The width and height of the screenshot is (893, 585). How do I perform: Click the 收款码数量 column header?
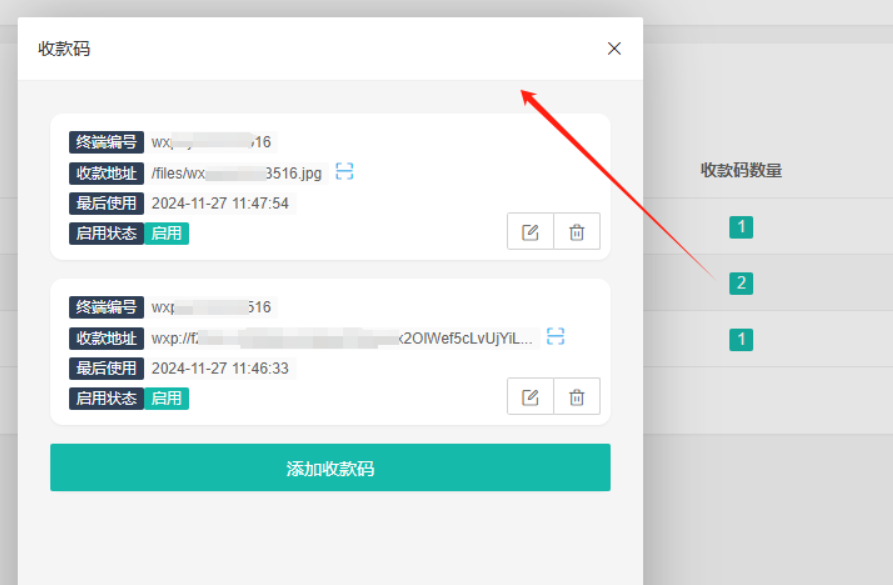coord(741,171)
